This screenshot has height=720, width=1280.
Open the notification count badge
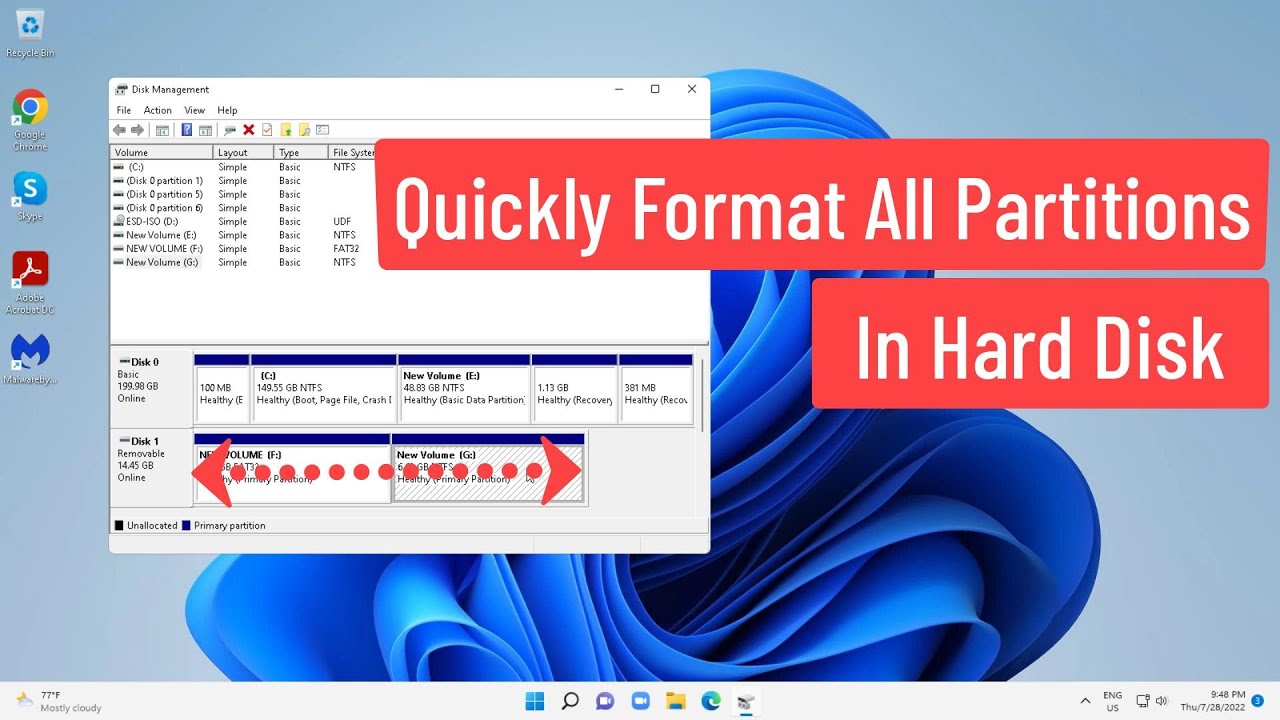pyautogui.click(x=1257, y=700)
